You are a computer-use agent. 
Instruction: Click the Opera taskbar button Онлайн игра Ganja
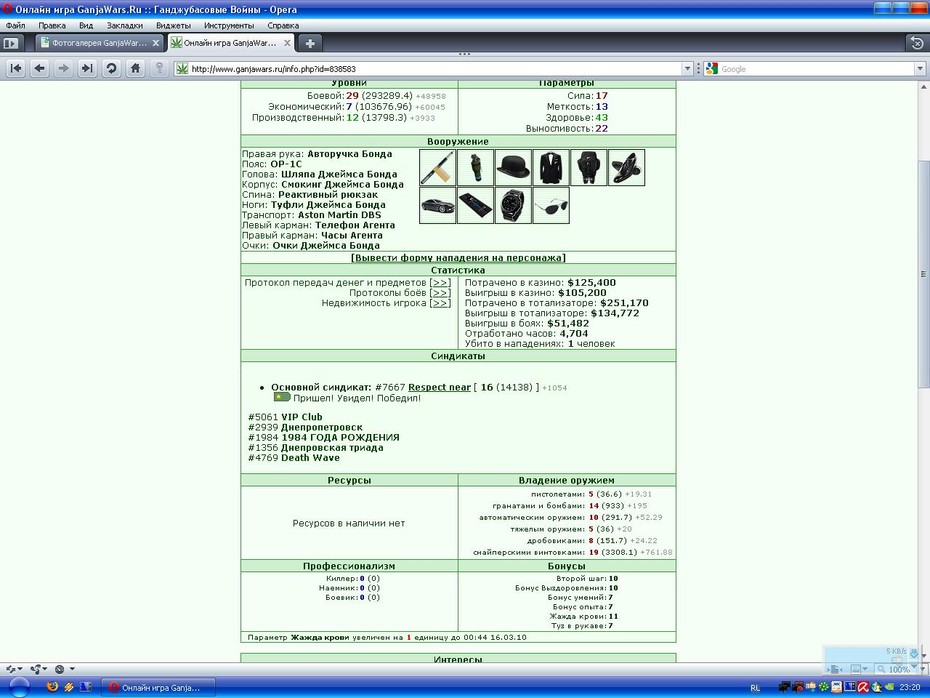(159, 687)
